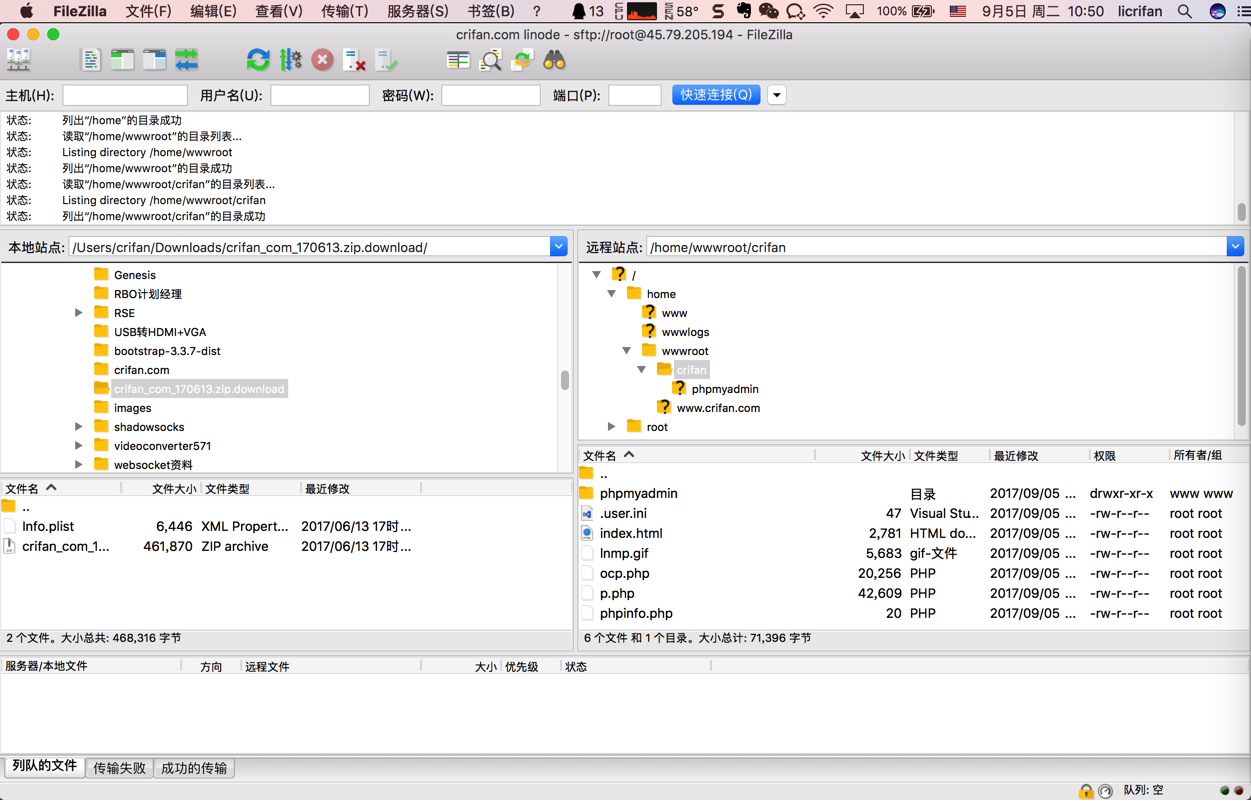Viewport: 1251px width, 801px height.
Task: Click the 密码(W) password field
Action: click(491, 95)
